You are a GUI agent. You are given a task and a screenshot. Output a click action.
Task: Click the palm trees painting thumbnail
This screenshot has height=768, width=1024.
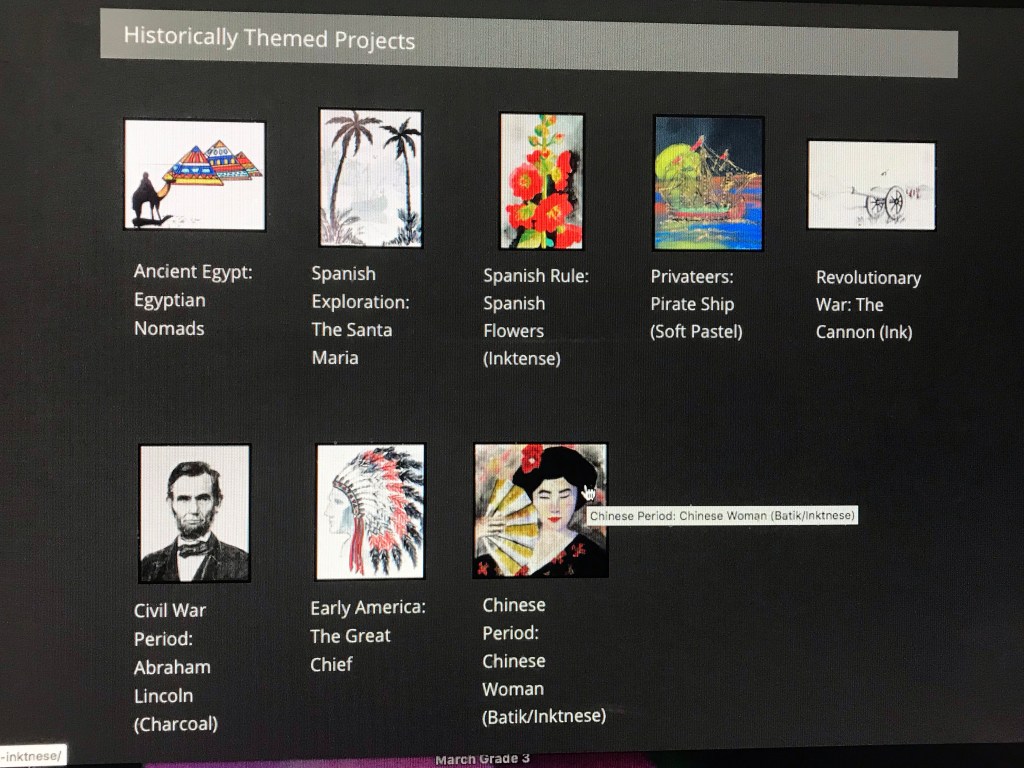click(370, 178)
